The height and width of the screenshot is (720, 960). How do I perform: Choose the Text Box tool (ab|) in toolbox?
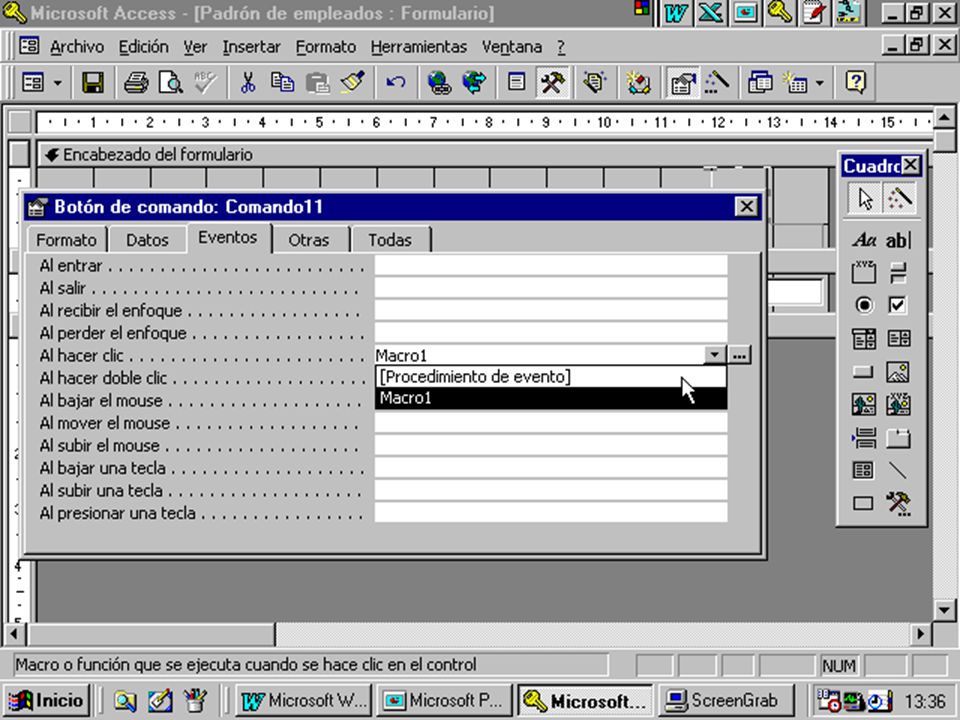click(898, 239)
